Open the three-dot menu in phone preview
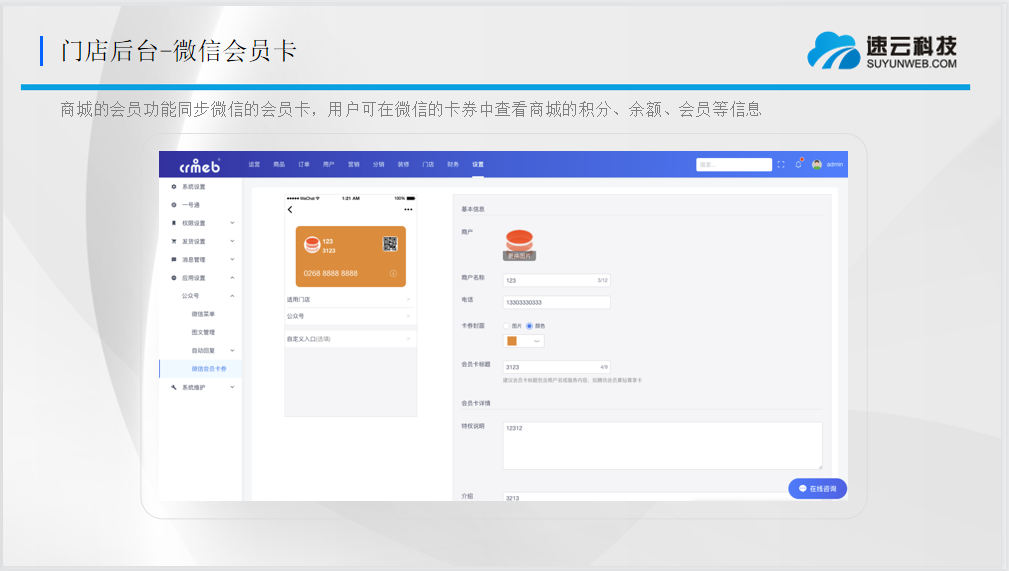The image size is (1009, 571). tap(408, 210)
